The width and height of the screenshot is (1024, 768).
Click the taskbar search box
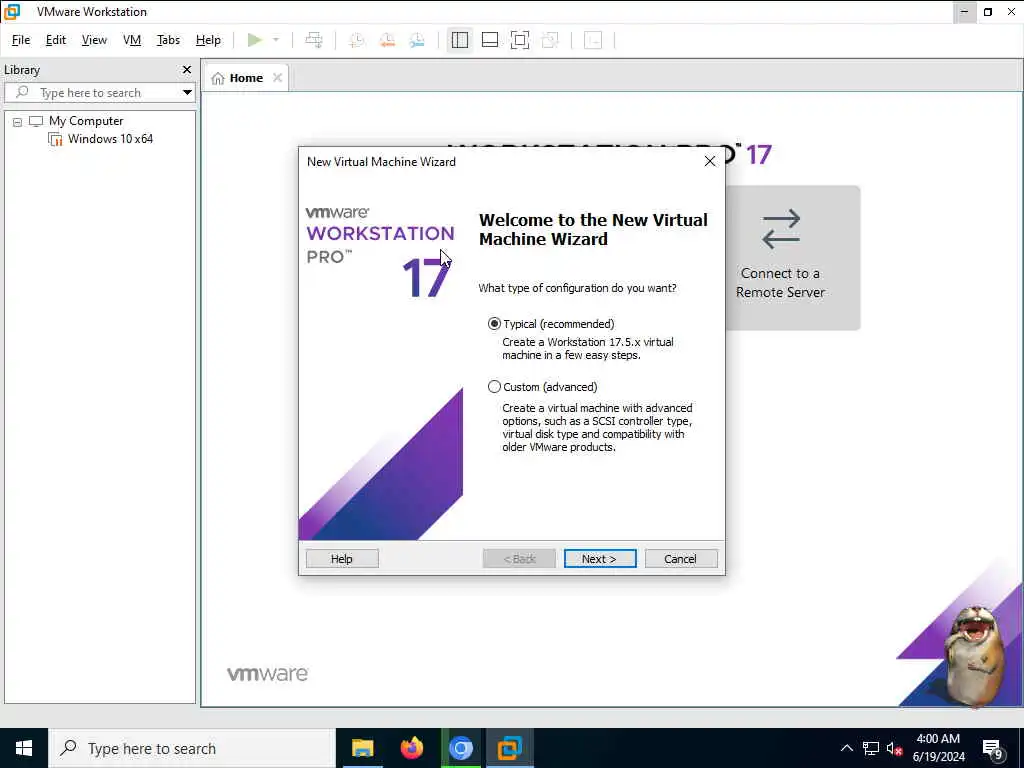192,748
